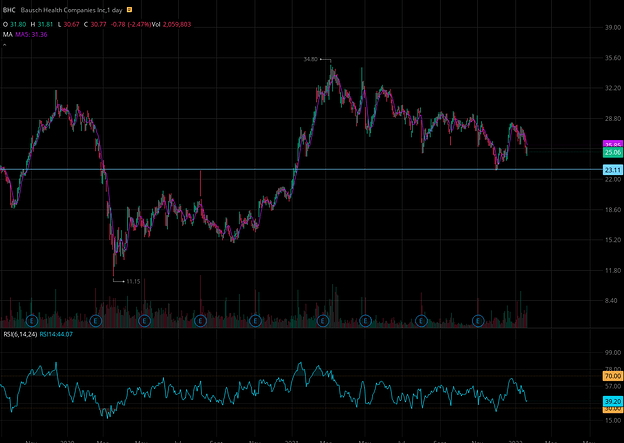Click the 34.80 high price annotation

(310, 59)
